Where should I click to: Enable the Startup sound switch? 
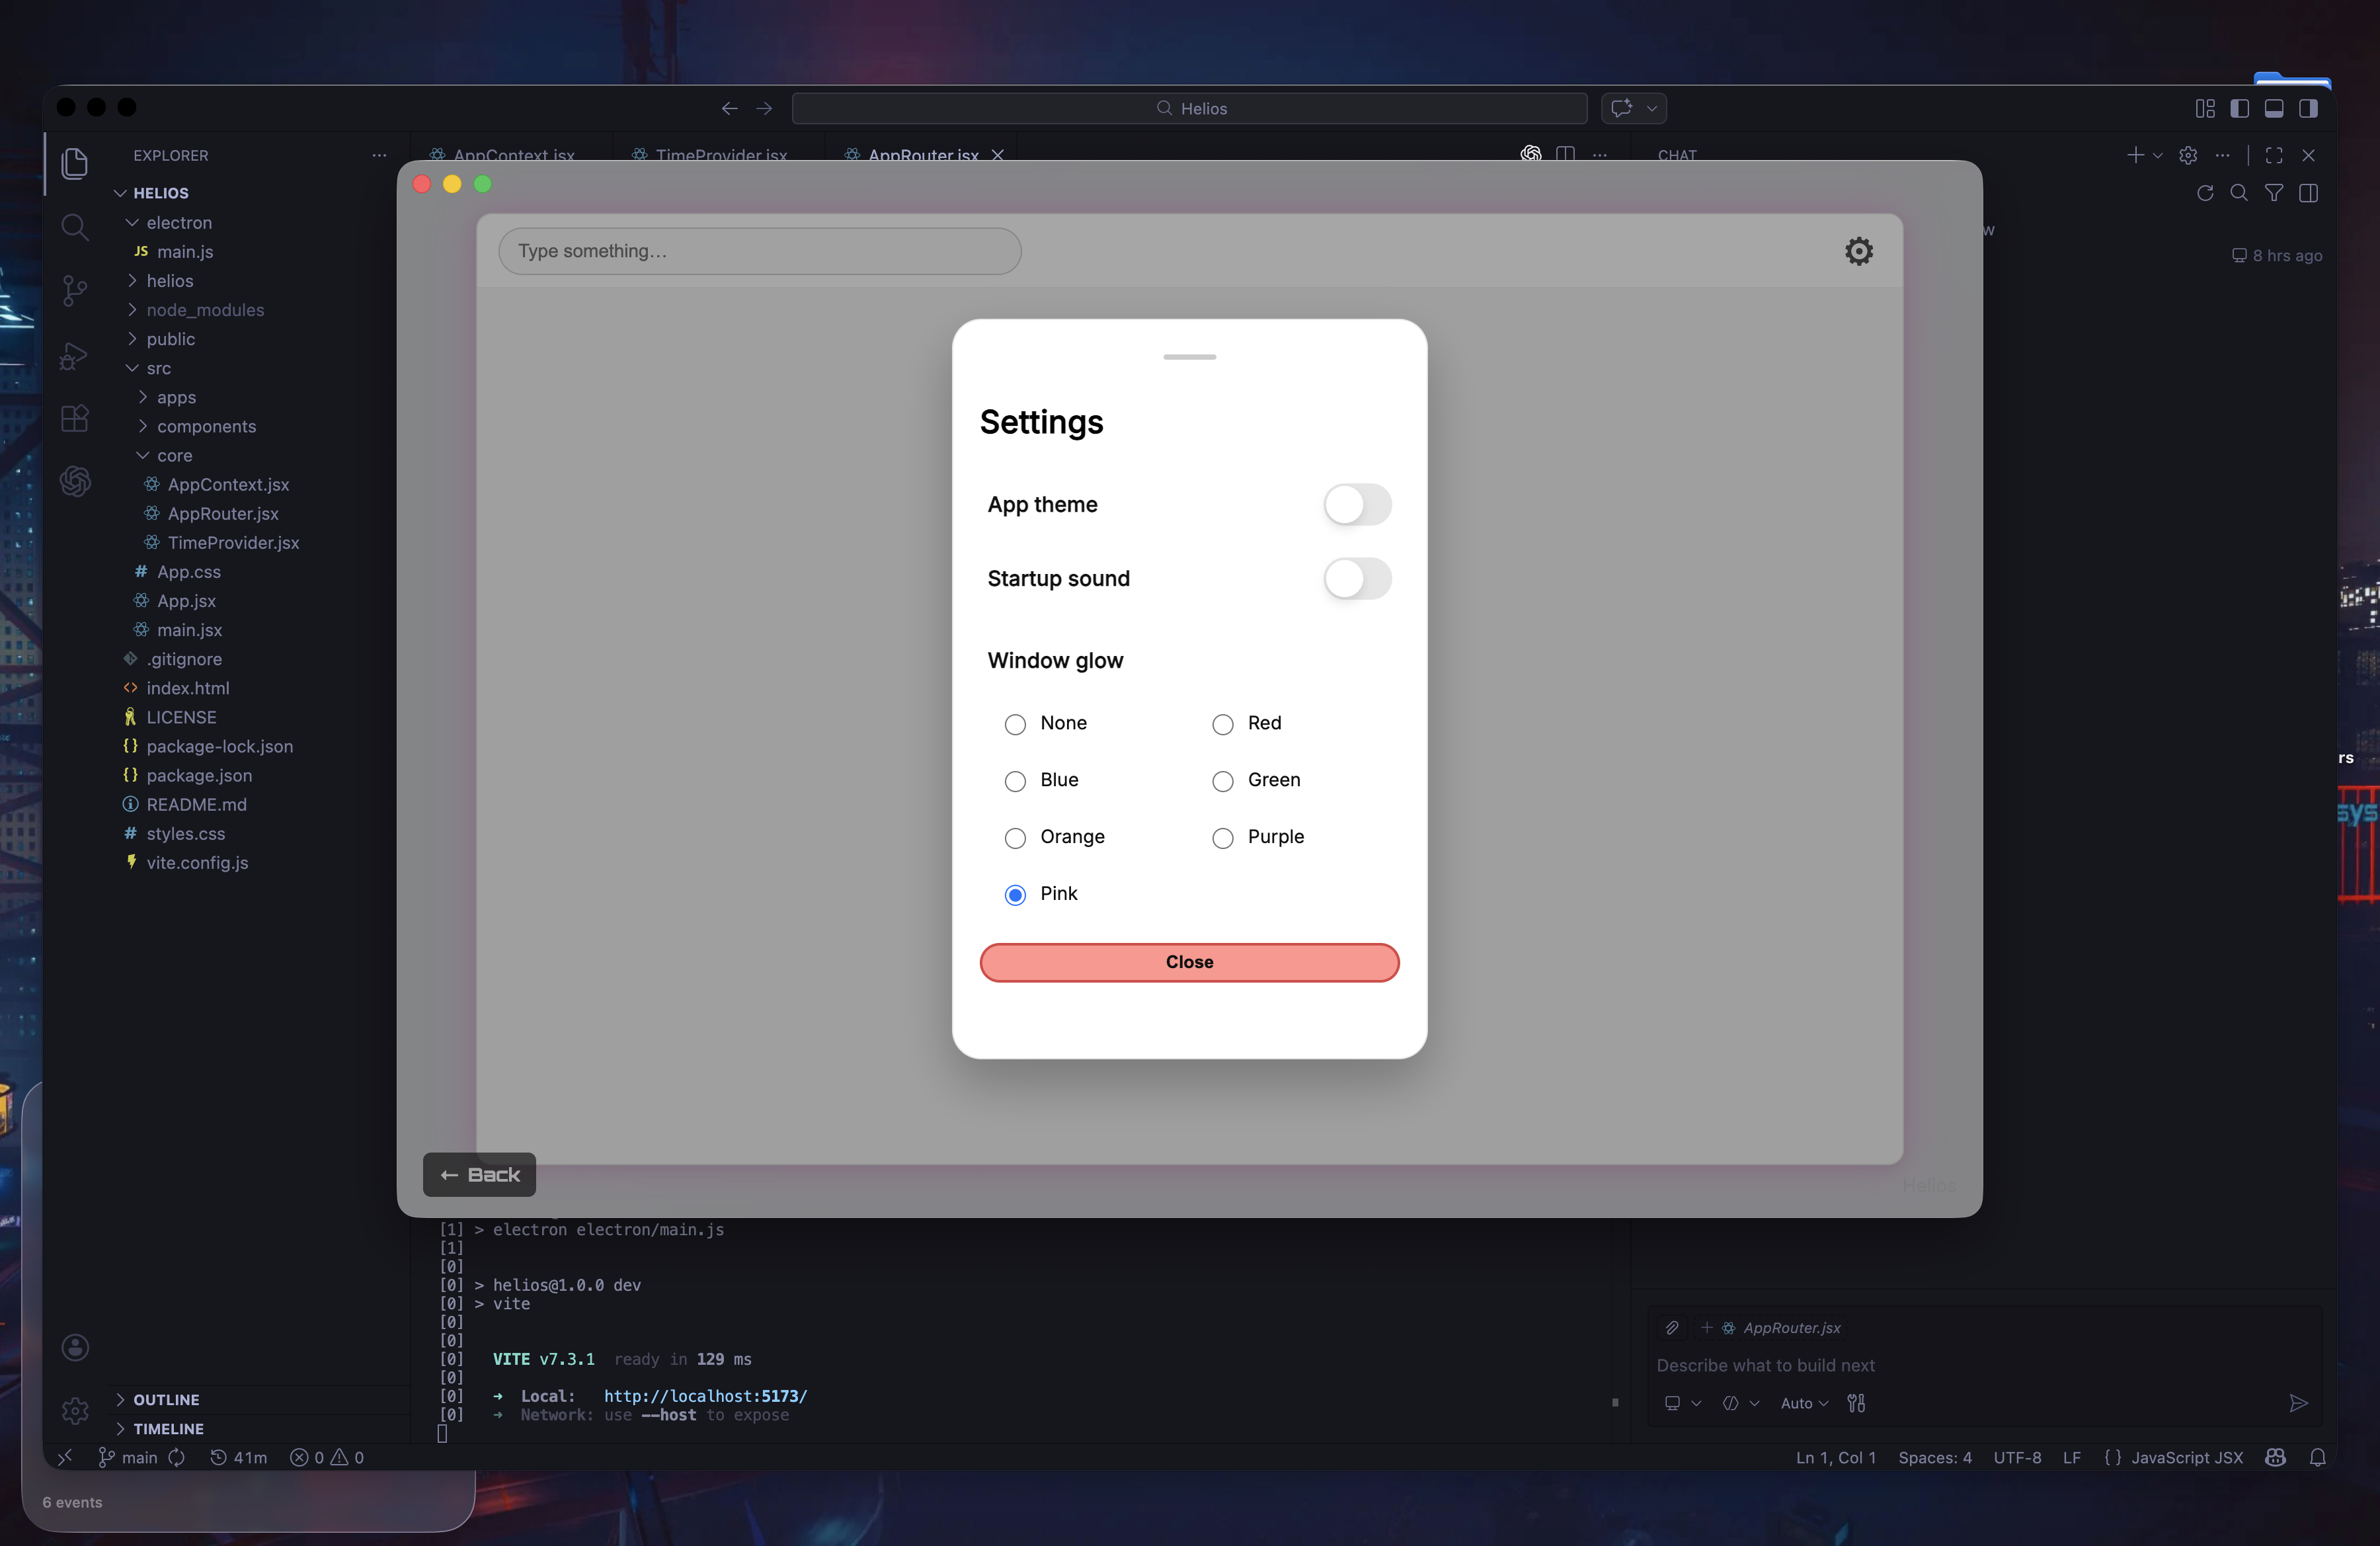1357,579
